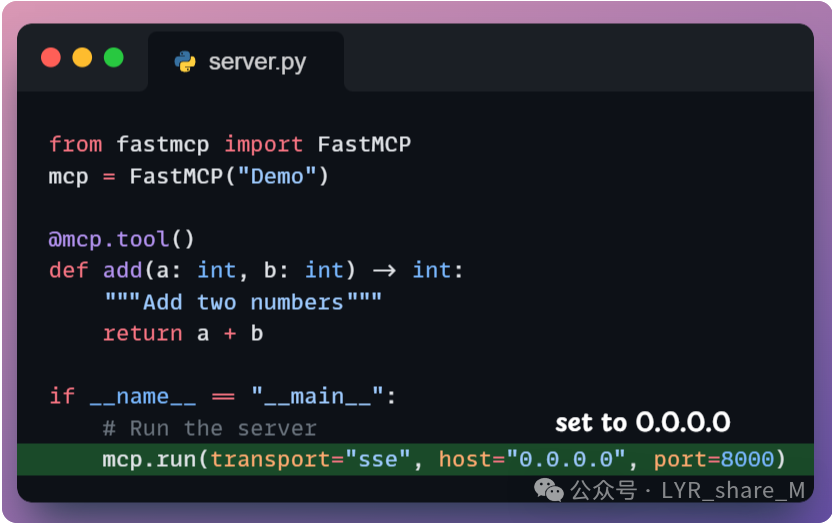Click the port=8000 argument
This screenshot has height=523, width=832.
point(714,459)
